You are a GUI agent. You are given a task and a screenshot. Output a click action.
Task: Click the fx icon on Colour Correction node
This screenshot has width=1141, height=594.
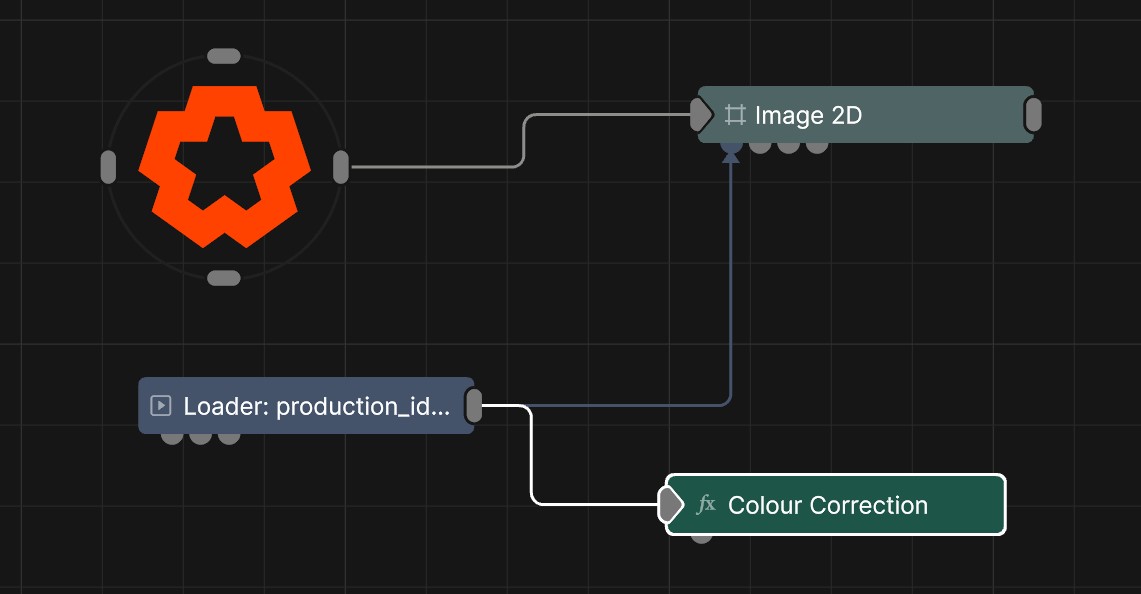click(706, 505)
